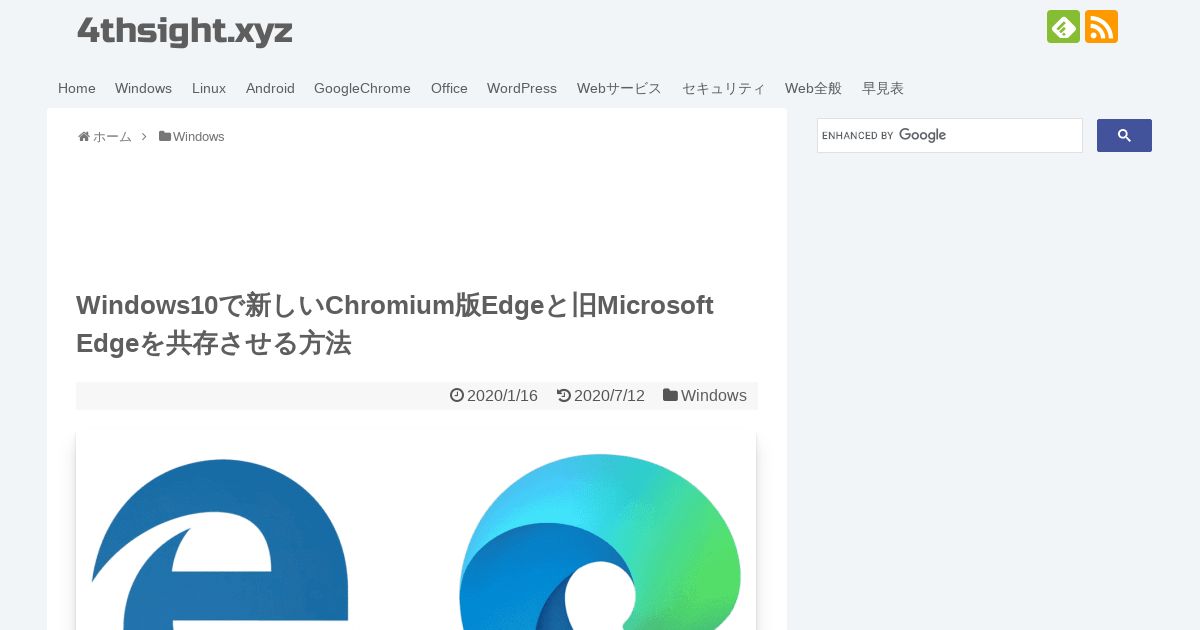Open the 早見表 menu item
1200x630 pixels.
pyautogui.click(x=883, y=88)
